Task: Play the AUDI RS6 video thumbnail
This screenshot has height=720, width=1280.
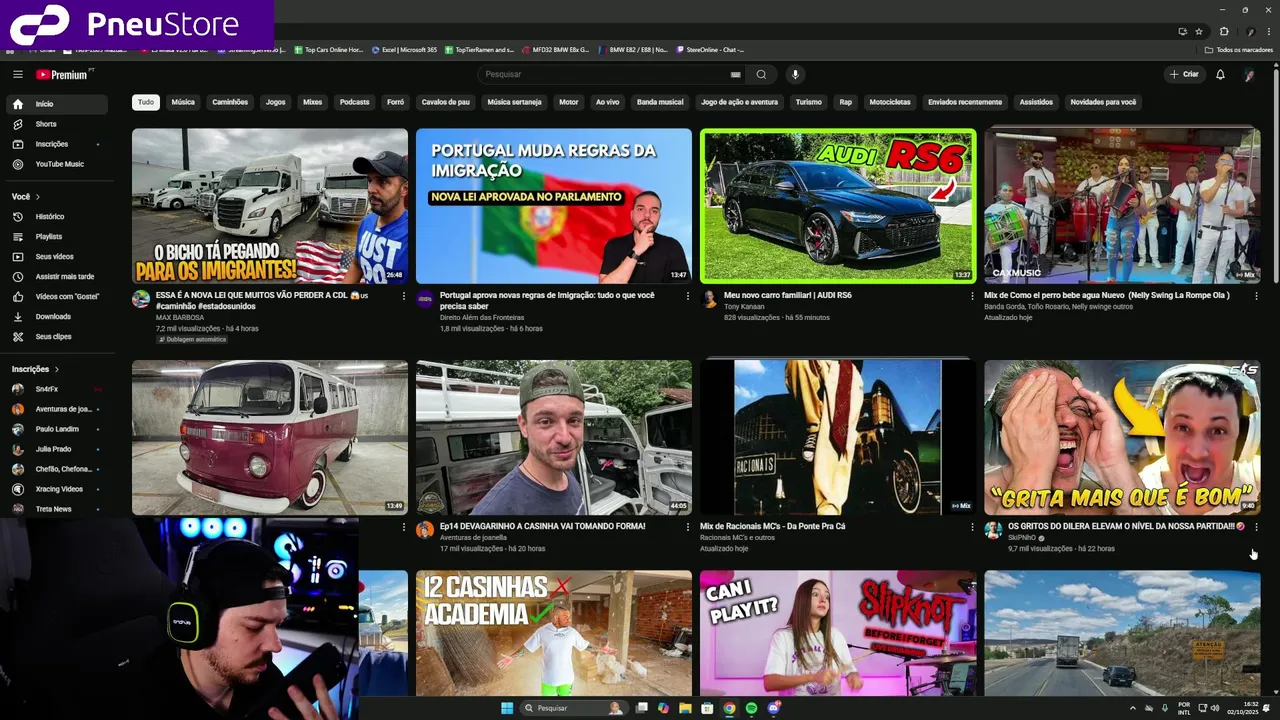Action: (x=838, y=206)
